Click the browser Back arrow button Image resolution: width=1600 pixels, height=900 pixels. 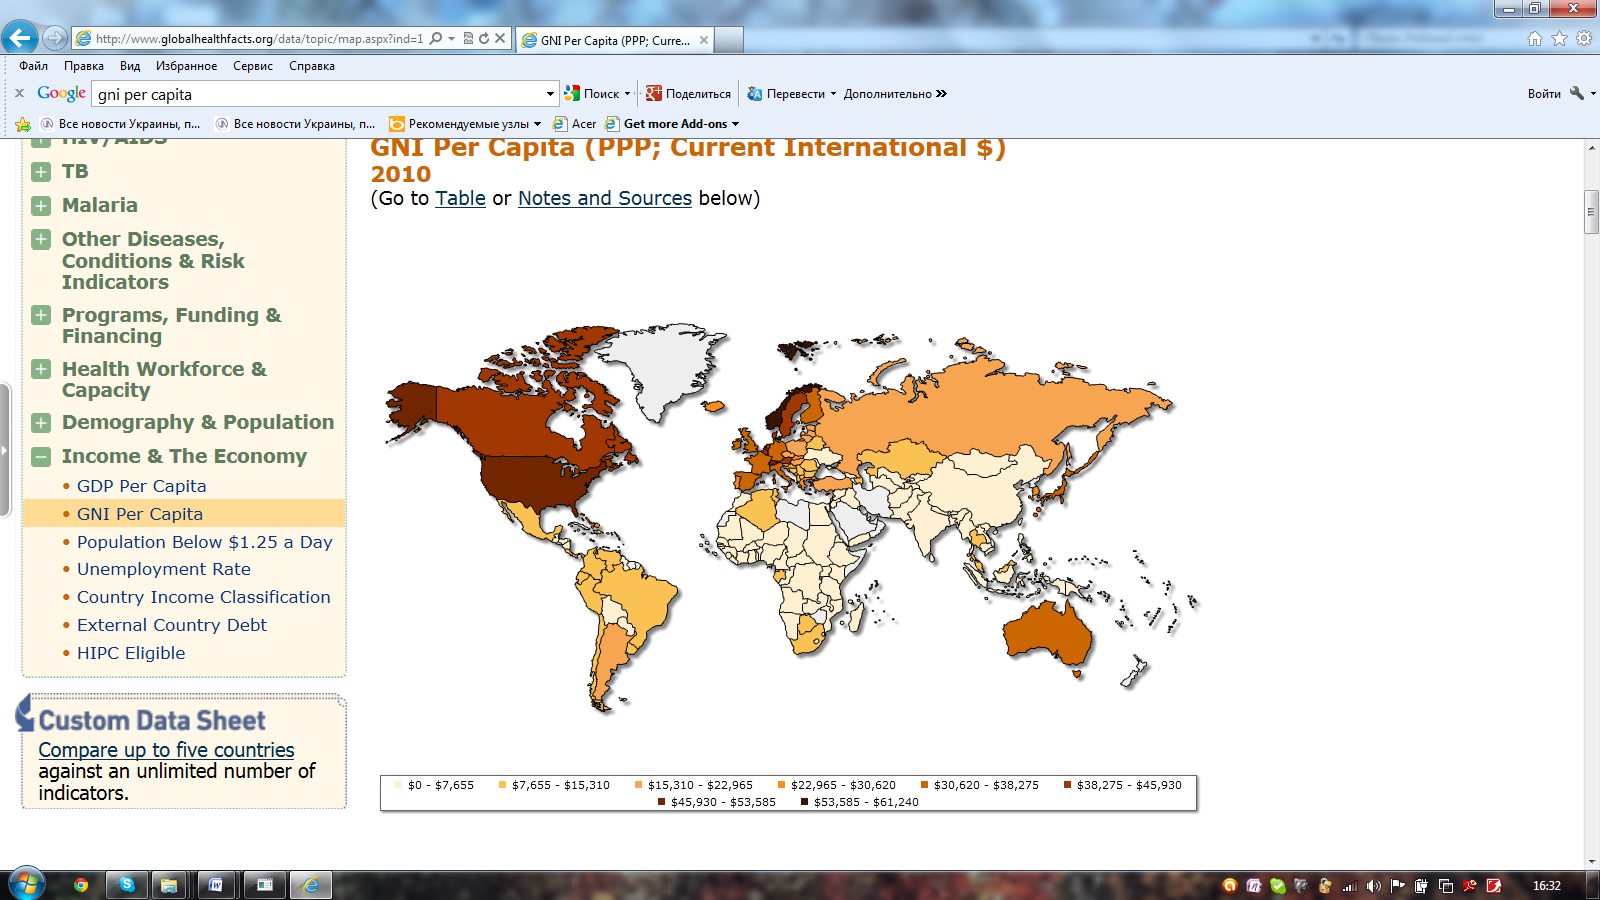pos(20,38)
